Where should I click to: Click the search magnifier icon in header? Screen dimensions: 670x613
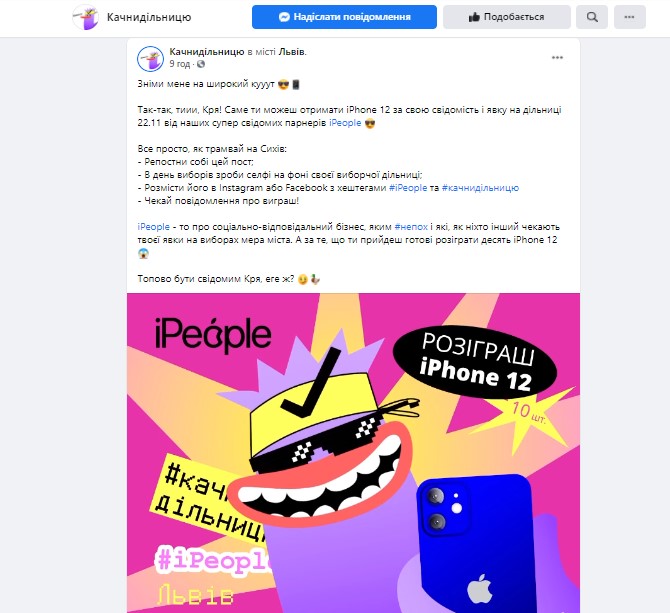[592, 17]
